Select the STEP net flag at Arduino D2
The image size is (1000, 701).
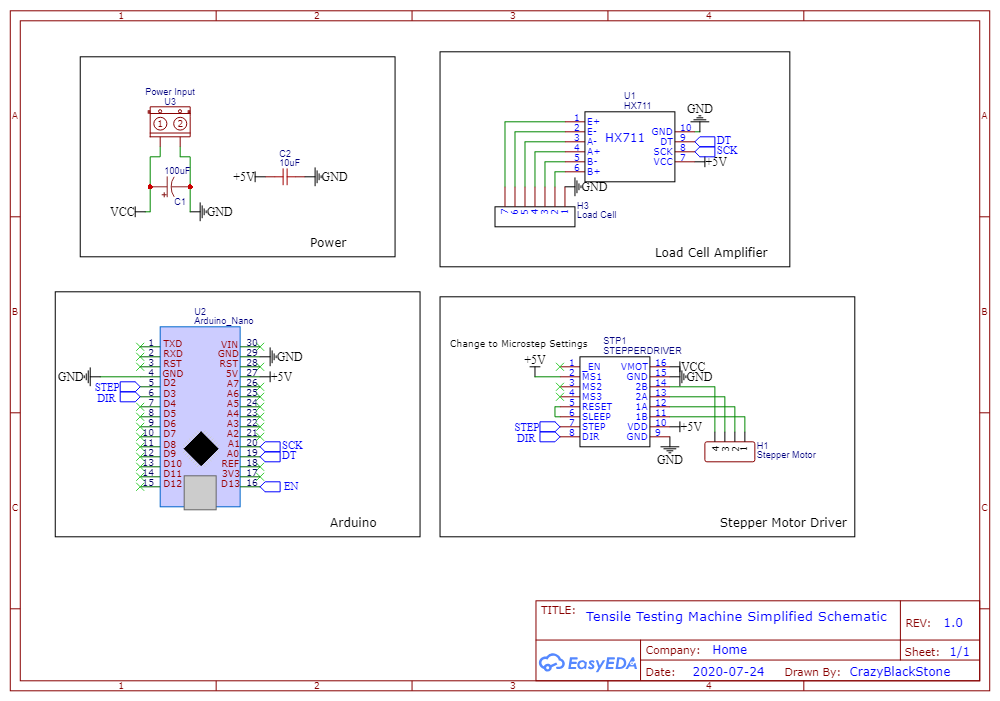117,387
